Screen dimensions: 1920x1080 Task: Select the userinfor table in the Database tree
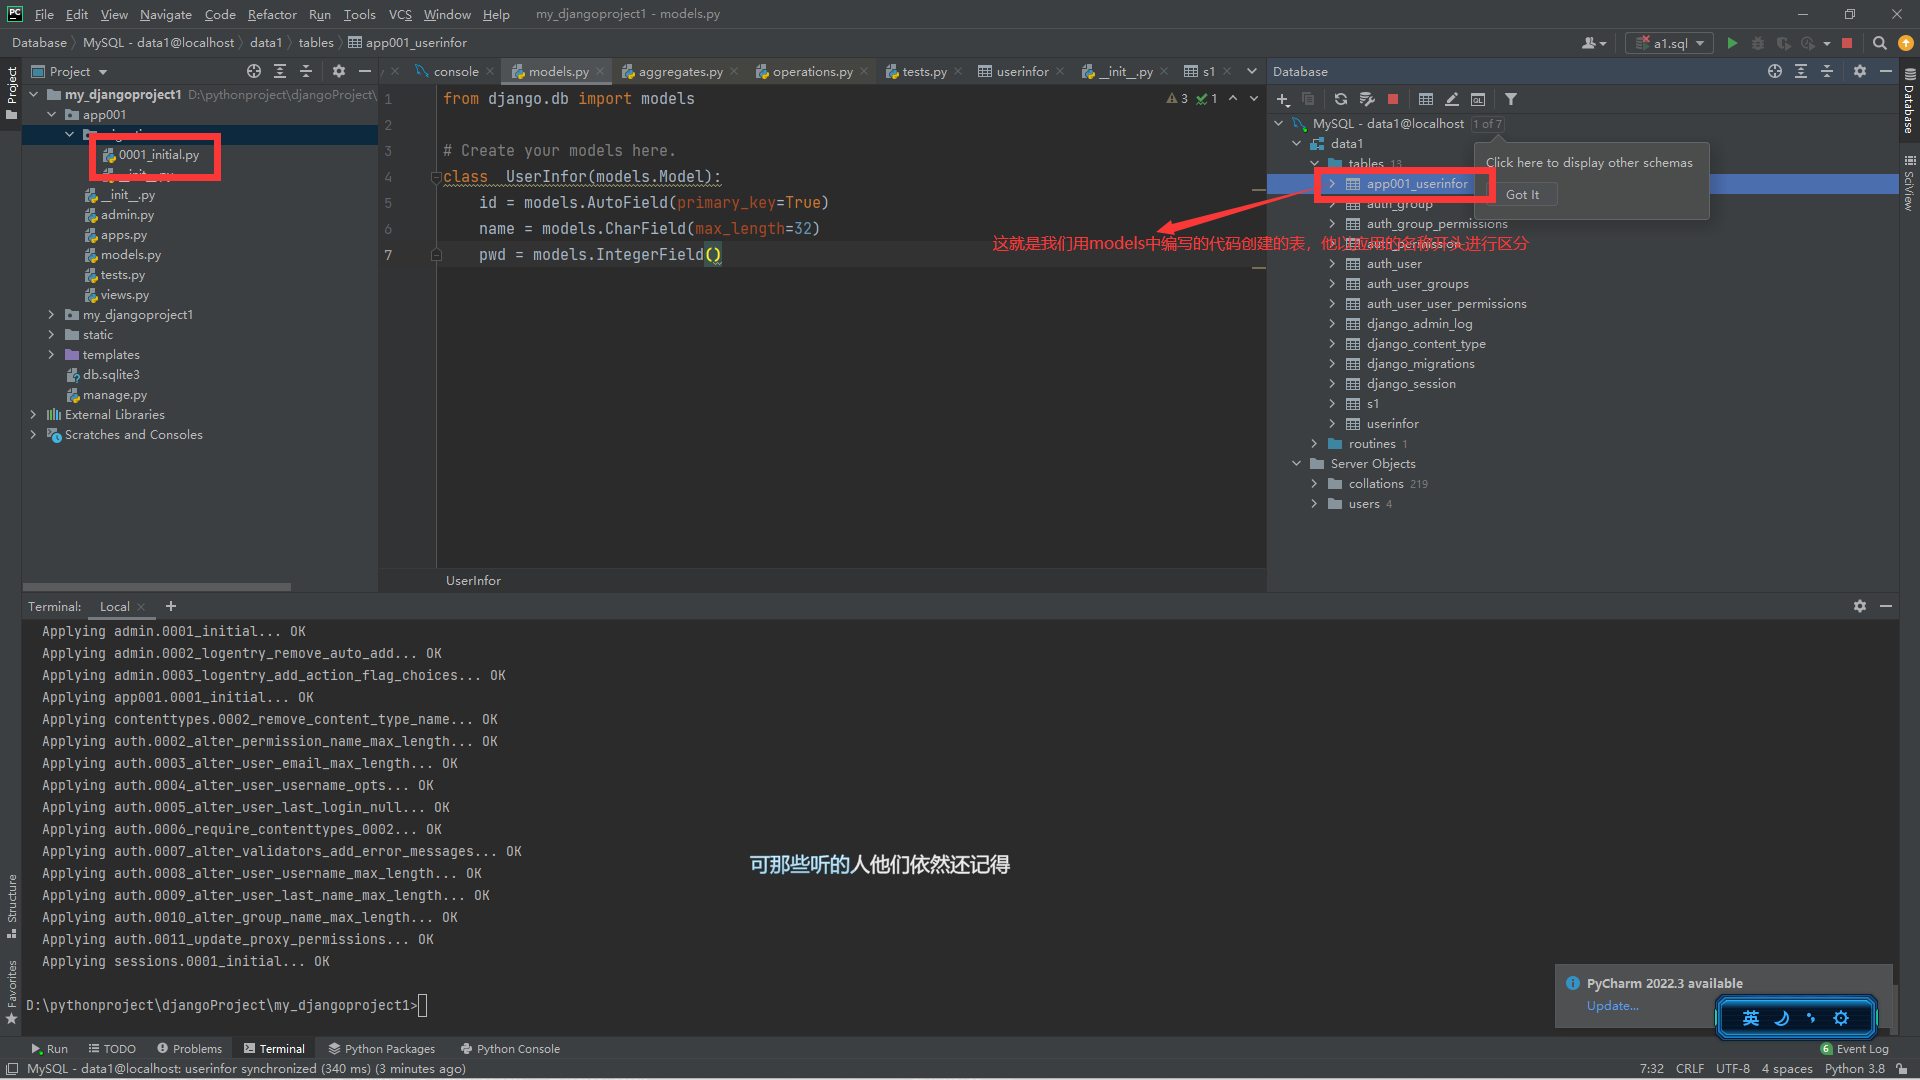(1392, 424)
